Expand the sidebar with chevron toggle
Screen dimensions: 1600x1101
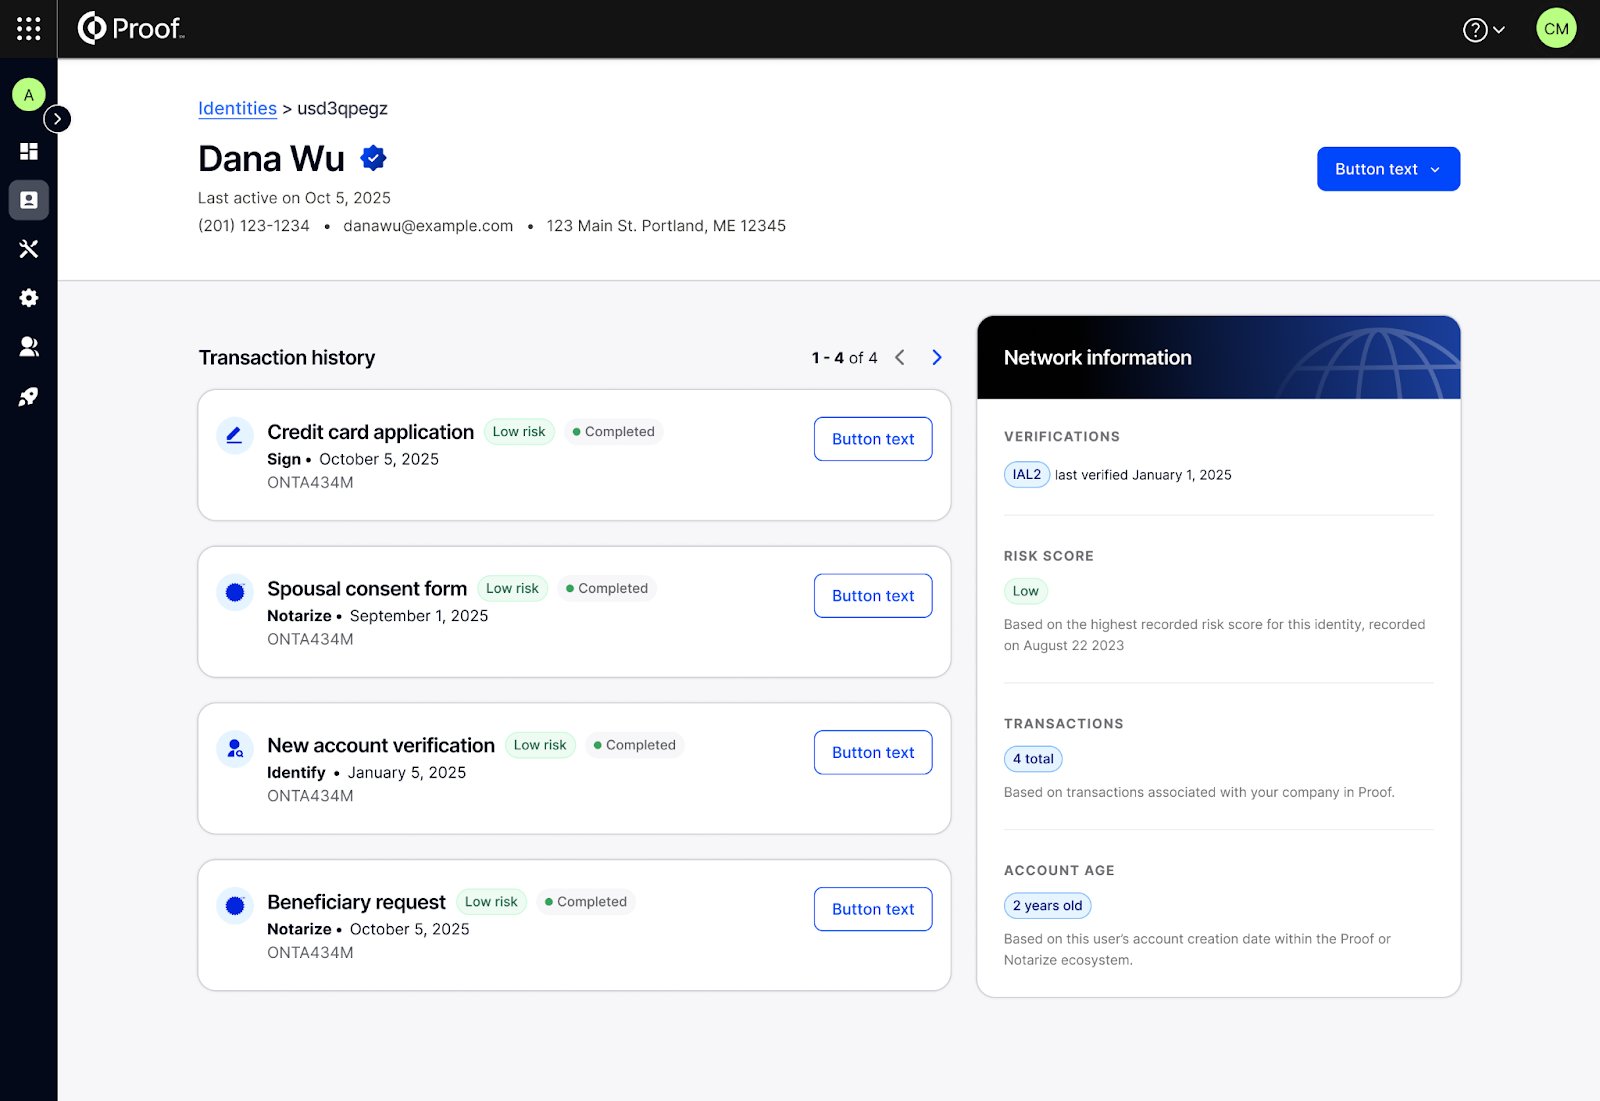57,119
